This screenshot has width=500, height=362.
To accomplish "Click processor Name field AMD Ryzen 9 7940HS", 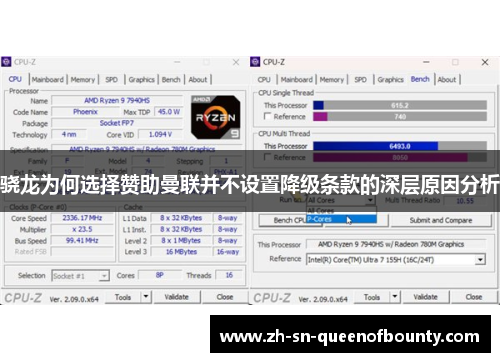I will coord(117,100).
